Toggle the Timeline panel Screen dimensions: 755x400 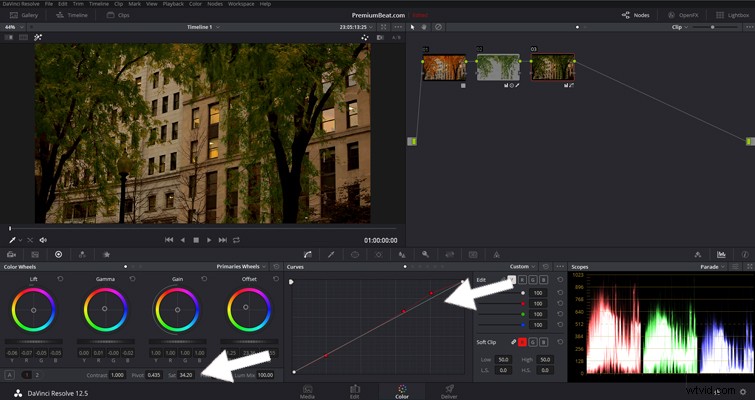point(72,15)
